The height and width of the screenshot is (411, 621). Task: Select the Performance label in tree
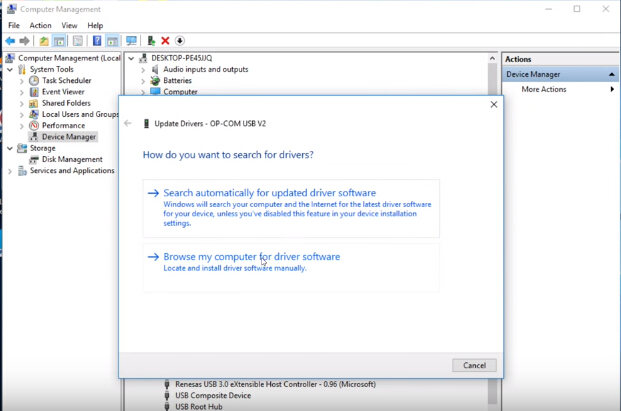[63, 126]
